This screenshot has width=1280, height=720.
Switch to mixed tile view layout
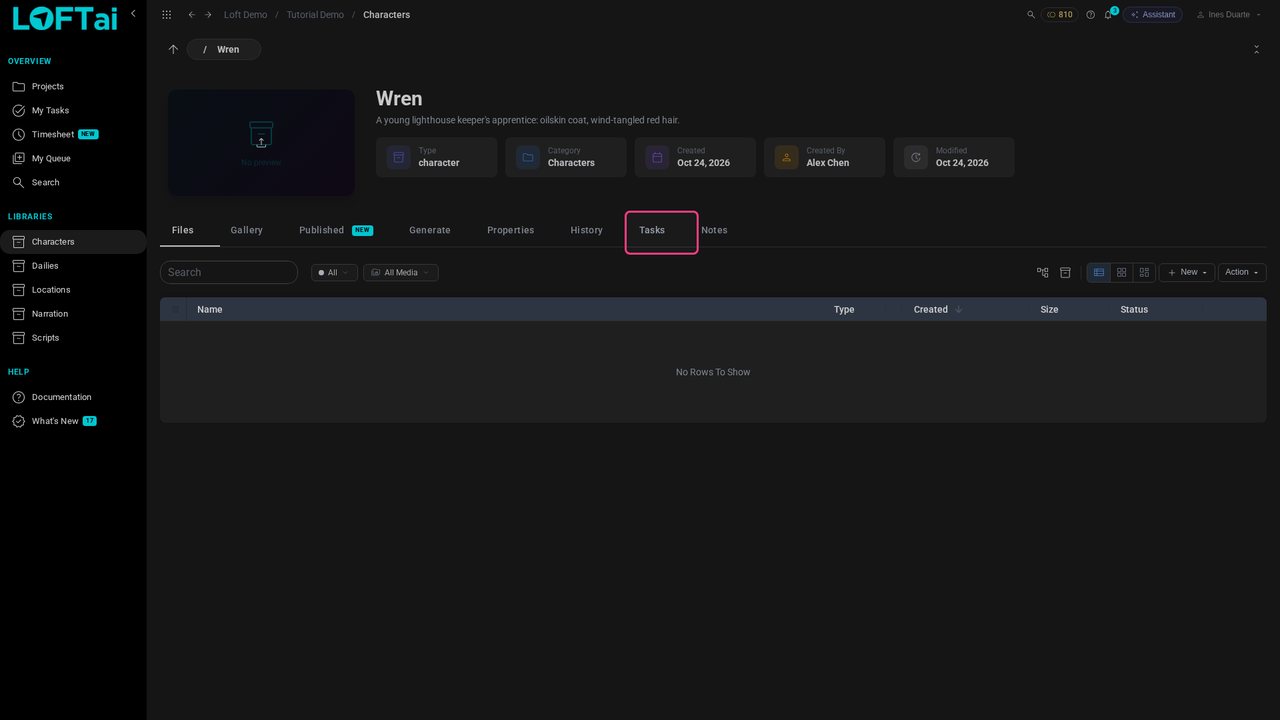1144,272
